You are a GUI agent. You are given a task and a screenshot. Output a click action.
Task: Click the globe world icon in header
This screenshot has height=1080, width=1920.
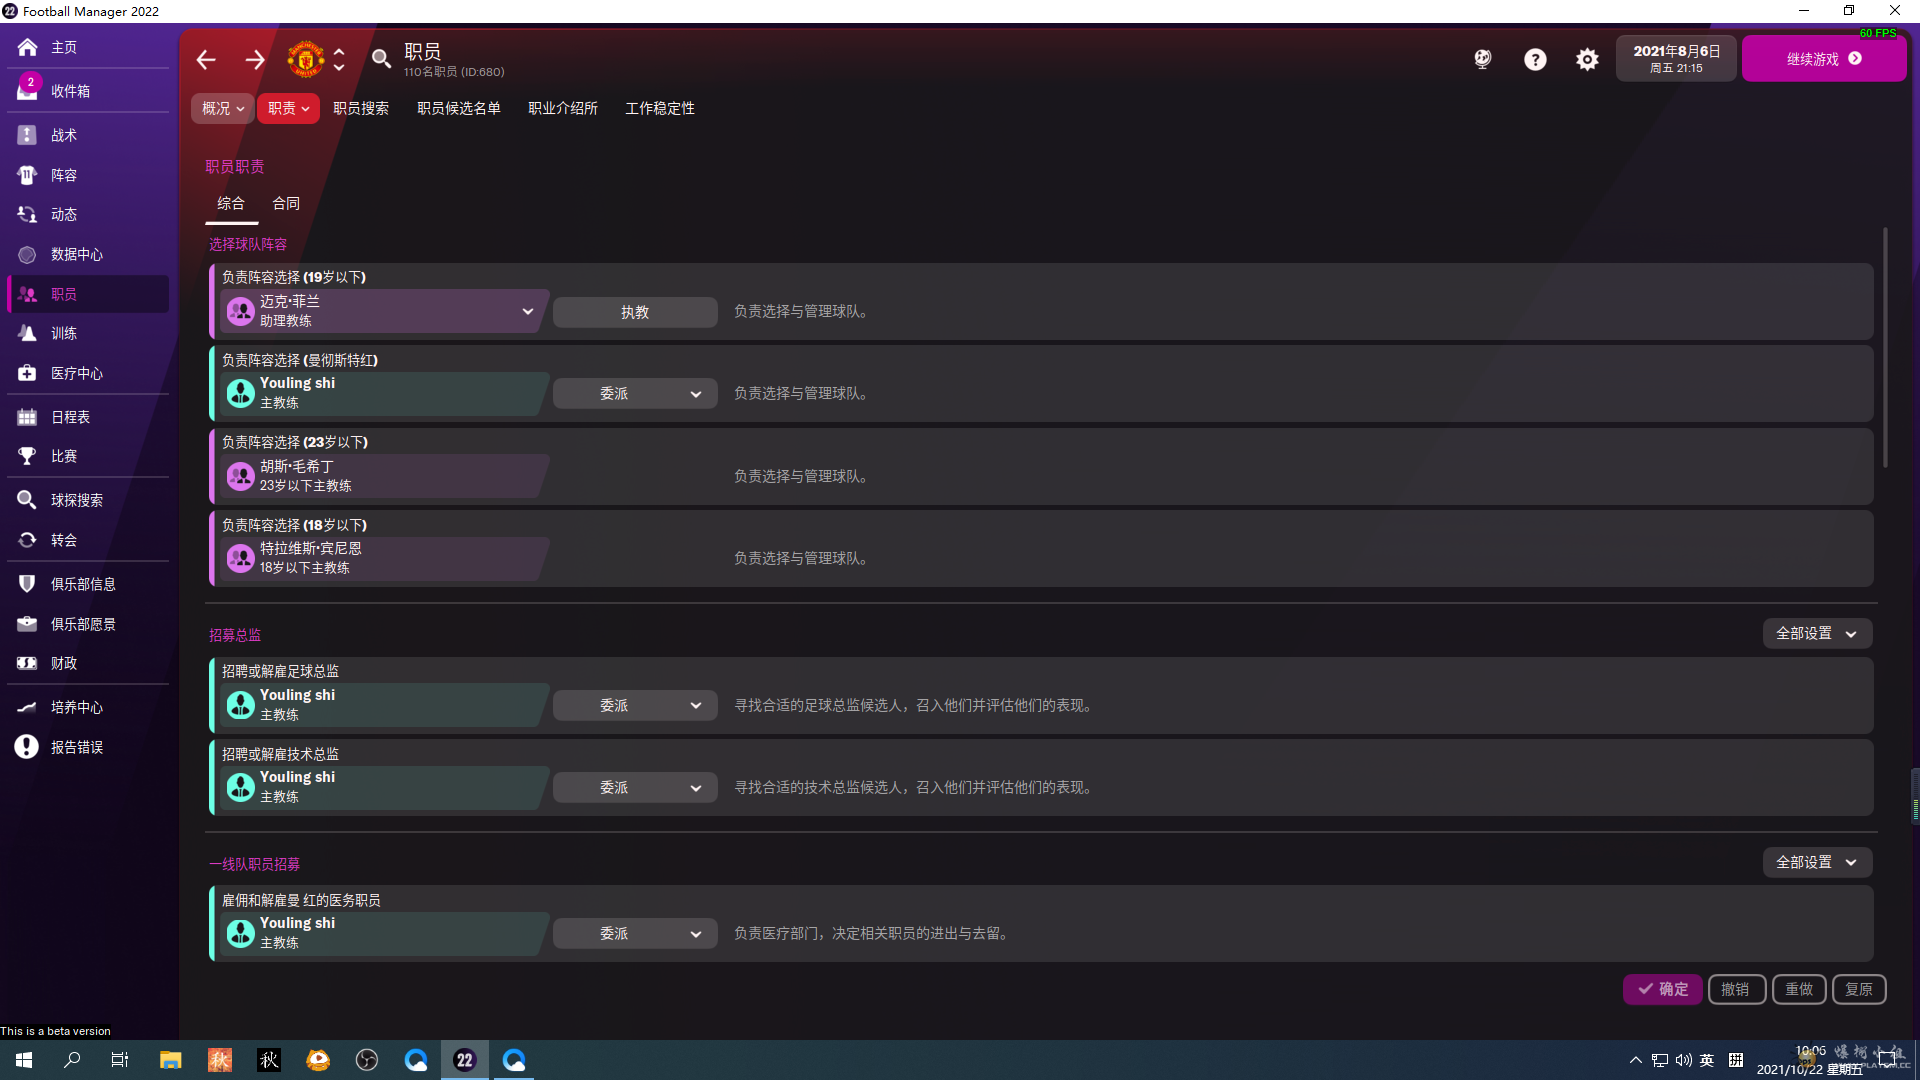tap(1483, 59)
